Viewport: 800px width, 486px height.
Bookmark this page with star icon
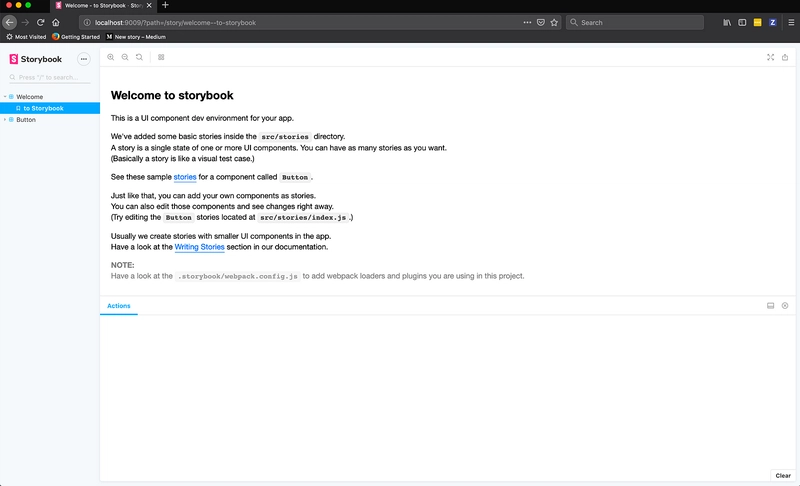pos(554,22)
